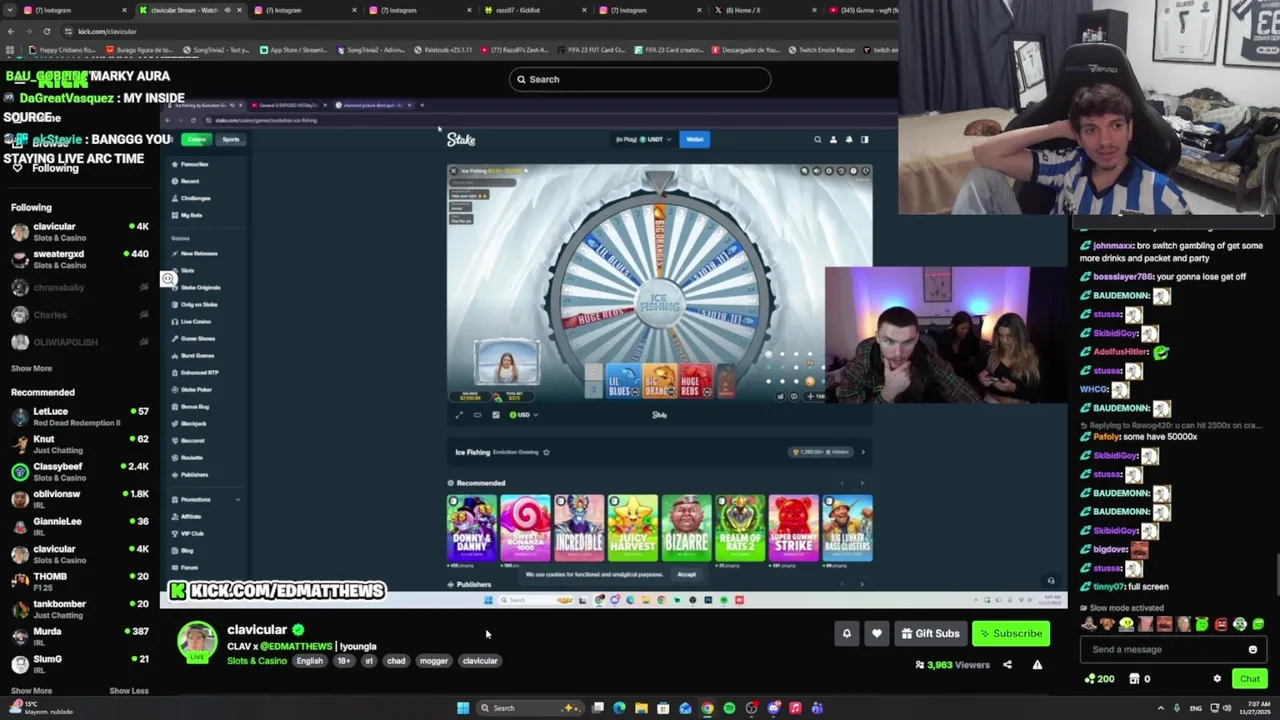The height and width of the screenshot is (720, 1280).
Task: Open sweatergxd in the Following list
Action: 80,259
